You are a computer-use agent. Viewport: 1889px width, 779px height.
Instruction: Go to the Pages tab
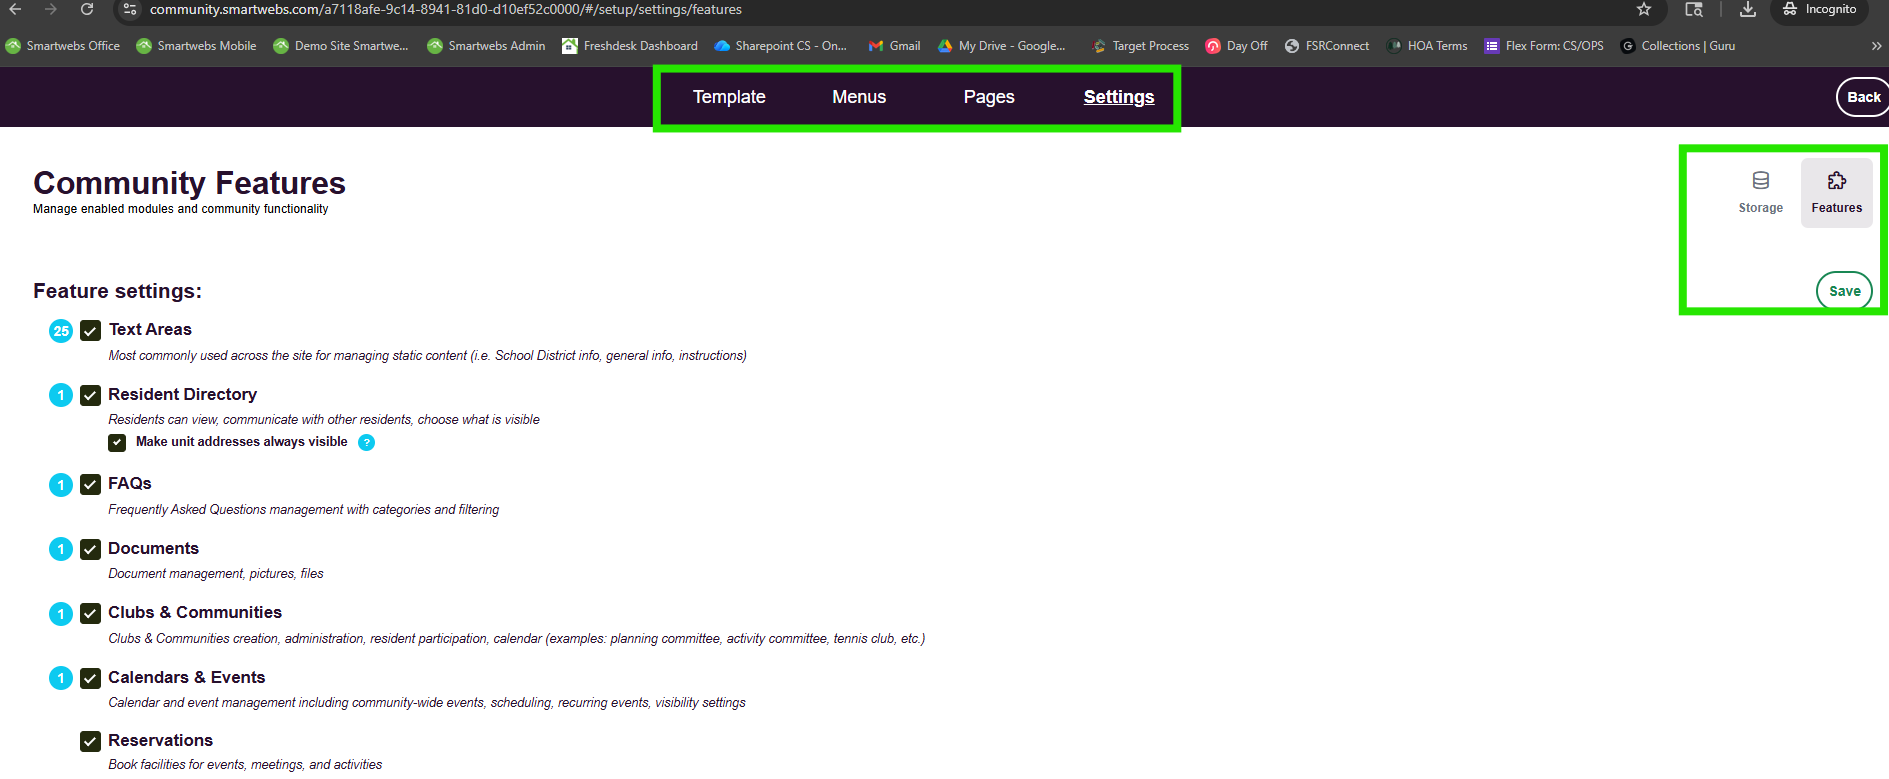click(x=989, y=97)
